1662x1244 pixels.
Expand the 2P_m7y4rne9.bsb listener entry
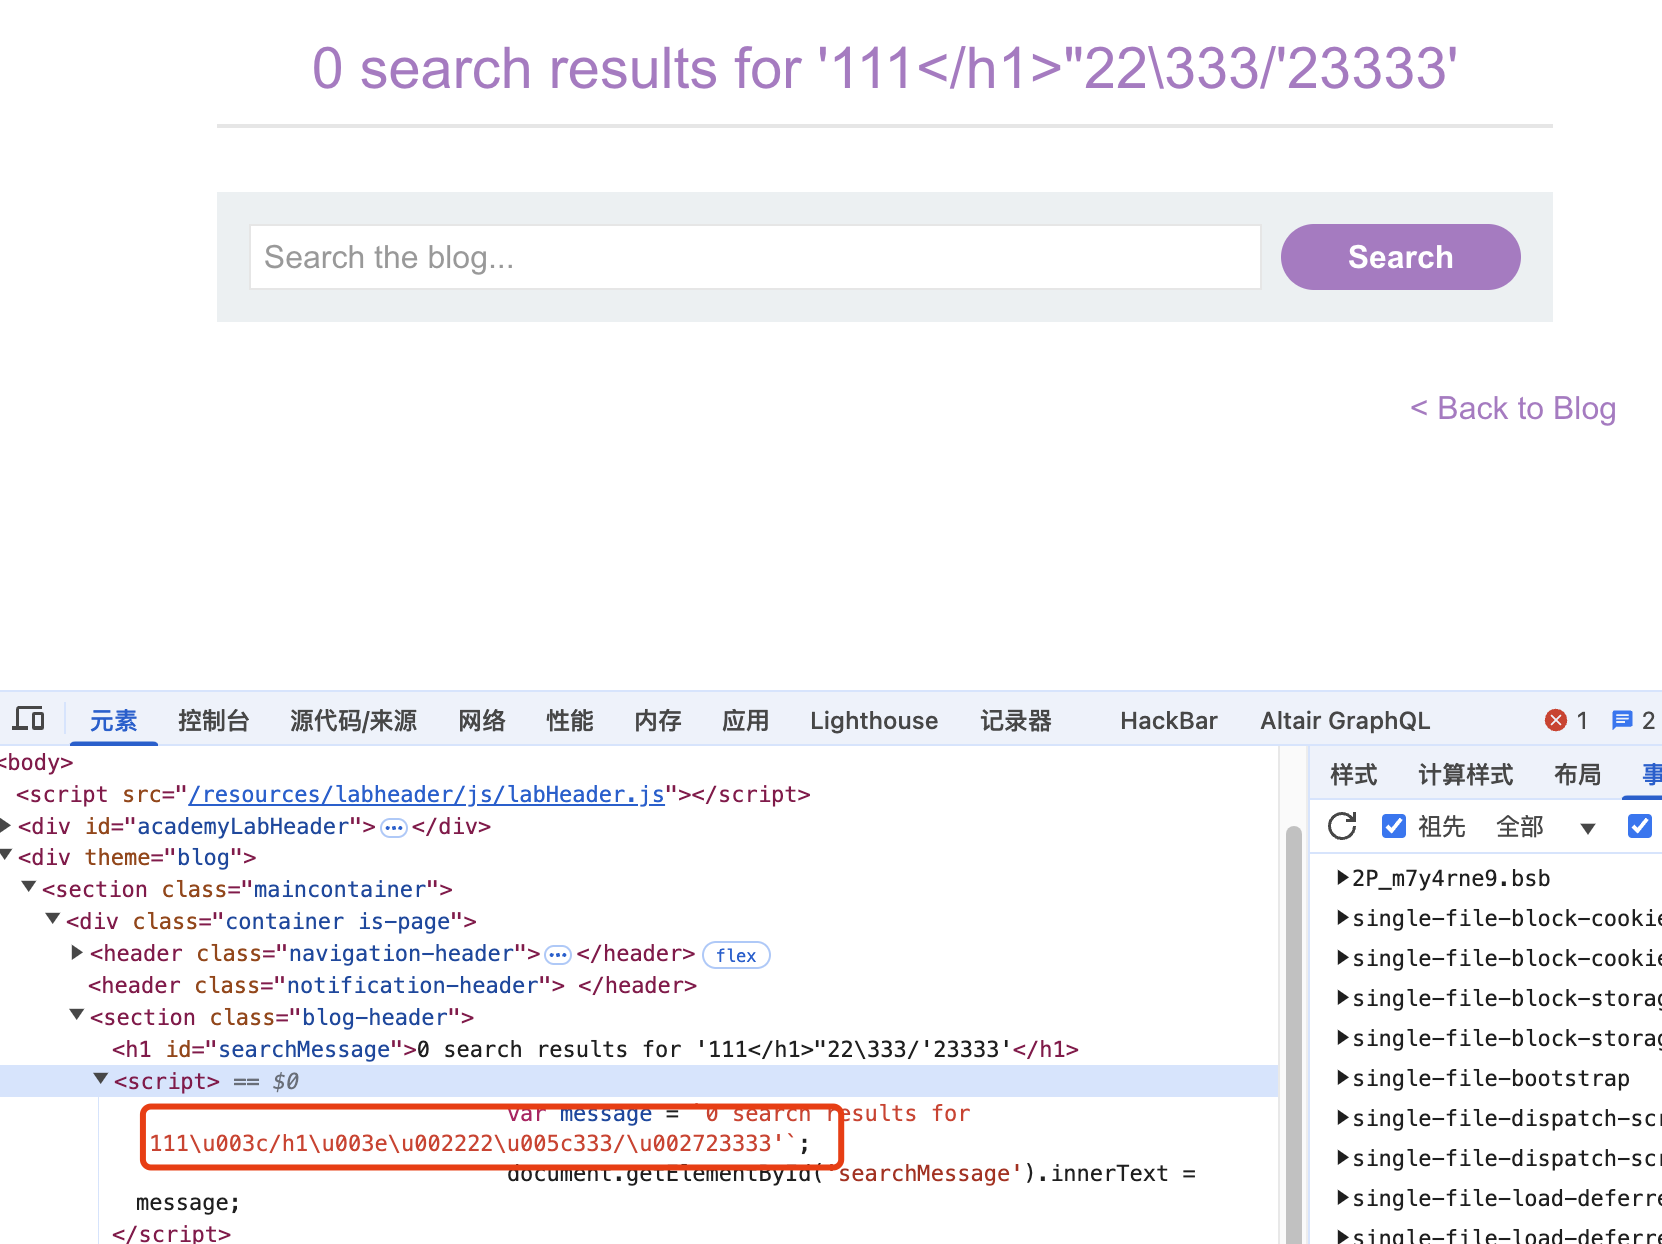1343,878
